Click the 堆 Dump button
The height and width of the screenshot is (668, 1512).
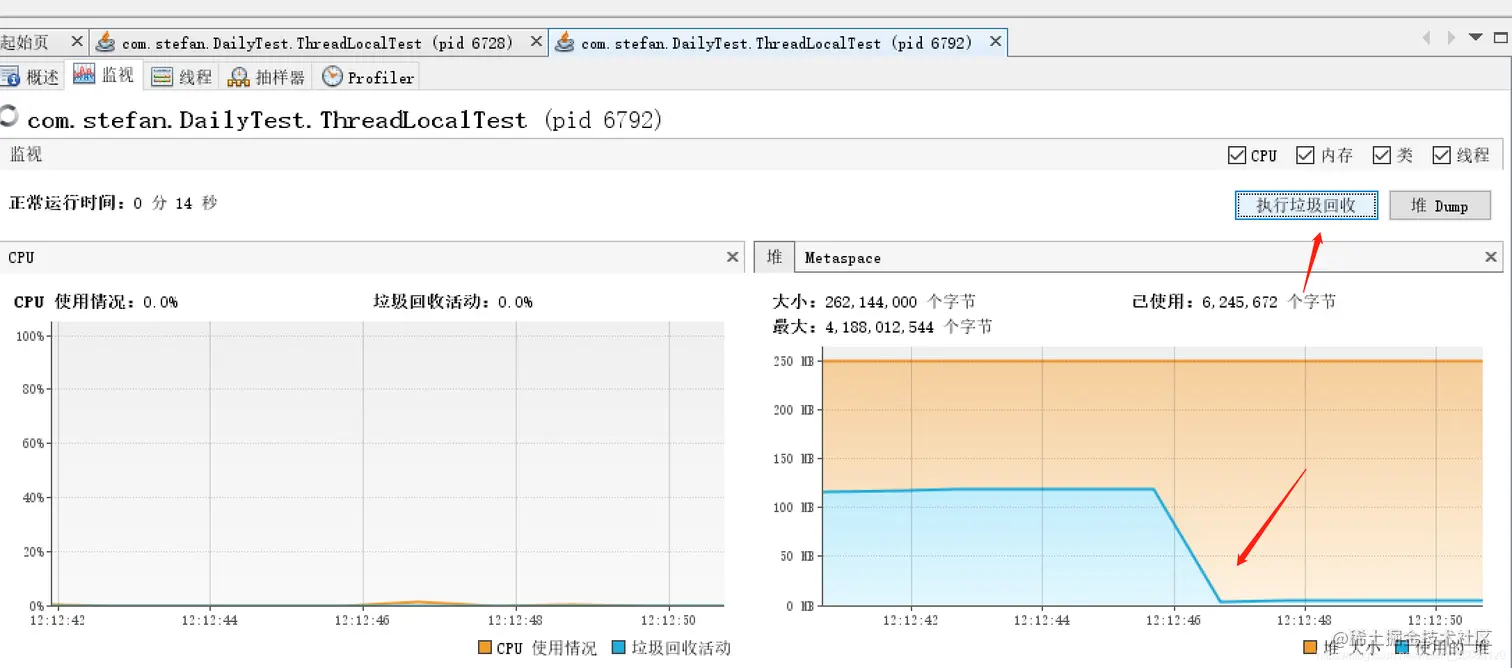point(1440,205)
